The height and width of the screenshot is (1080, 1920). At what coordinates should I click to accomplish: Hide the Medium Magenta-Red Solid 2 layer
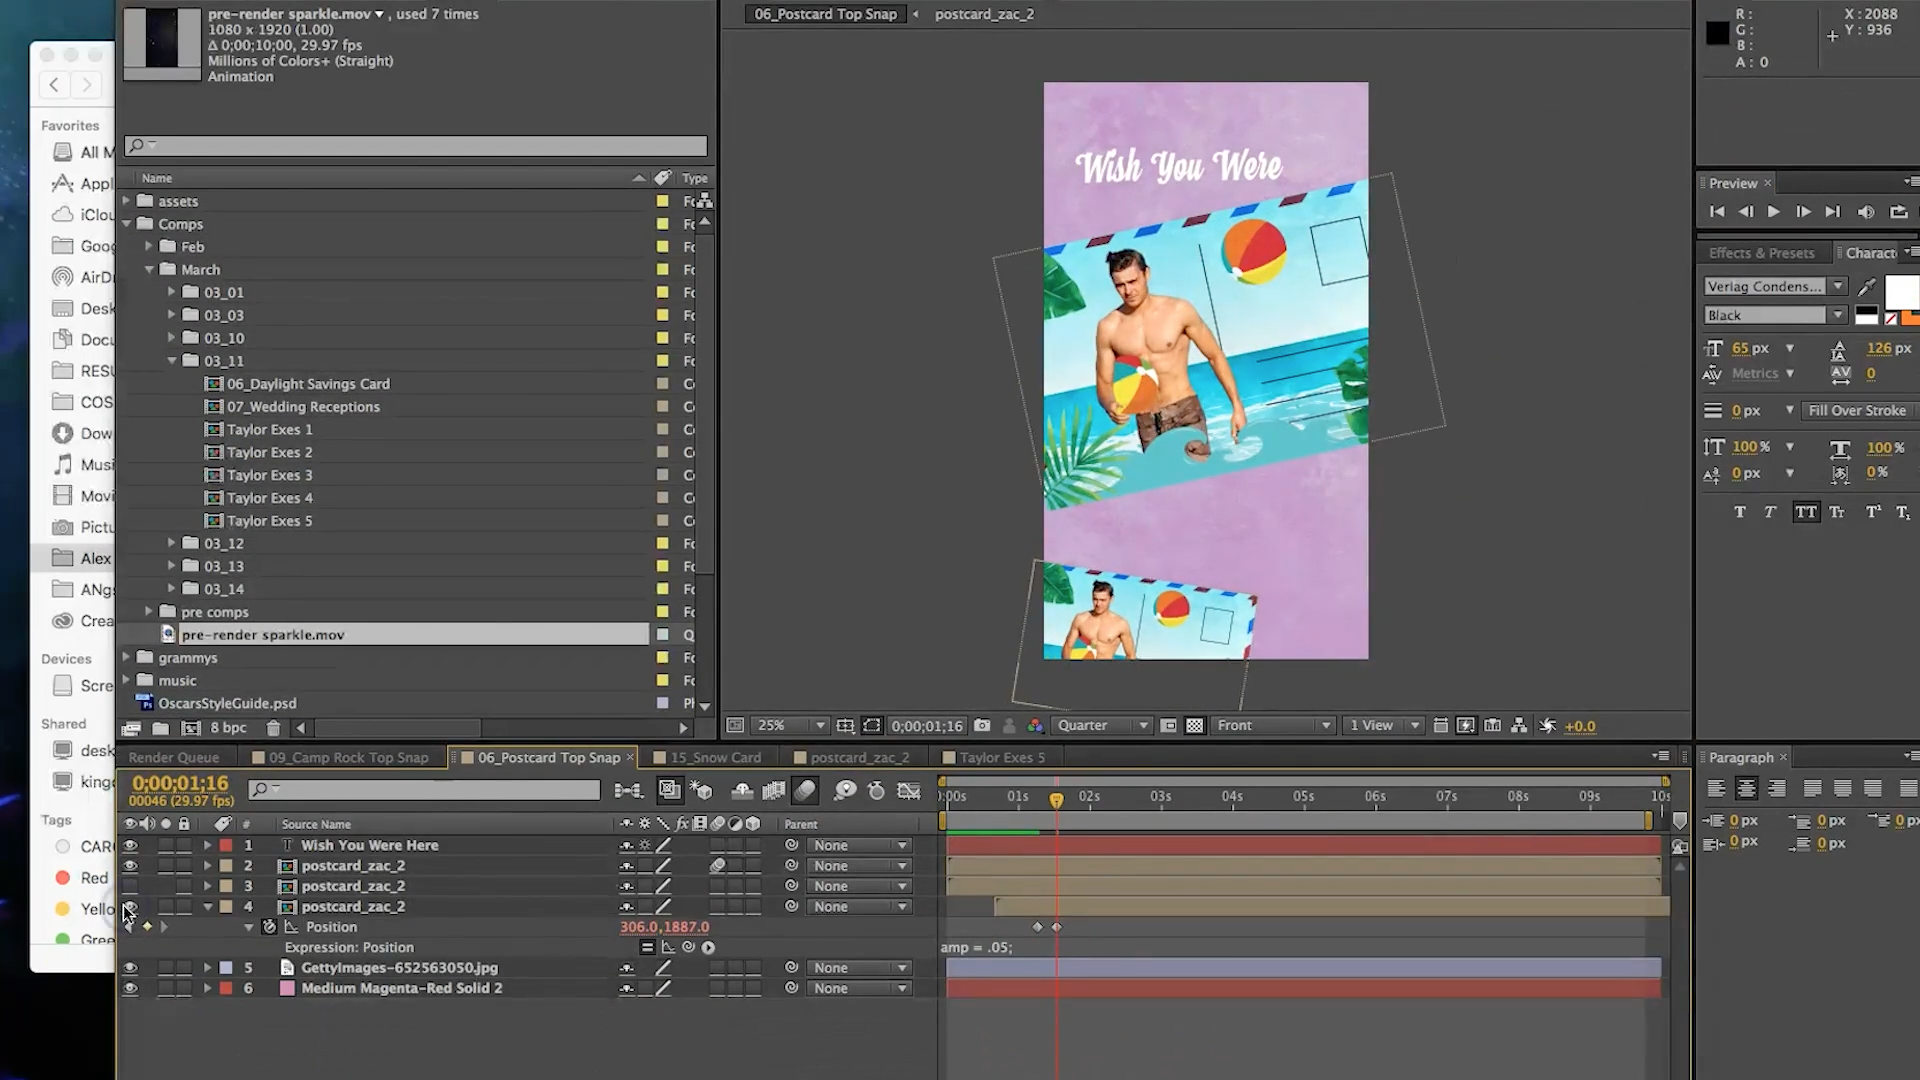pos(130,988)
